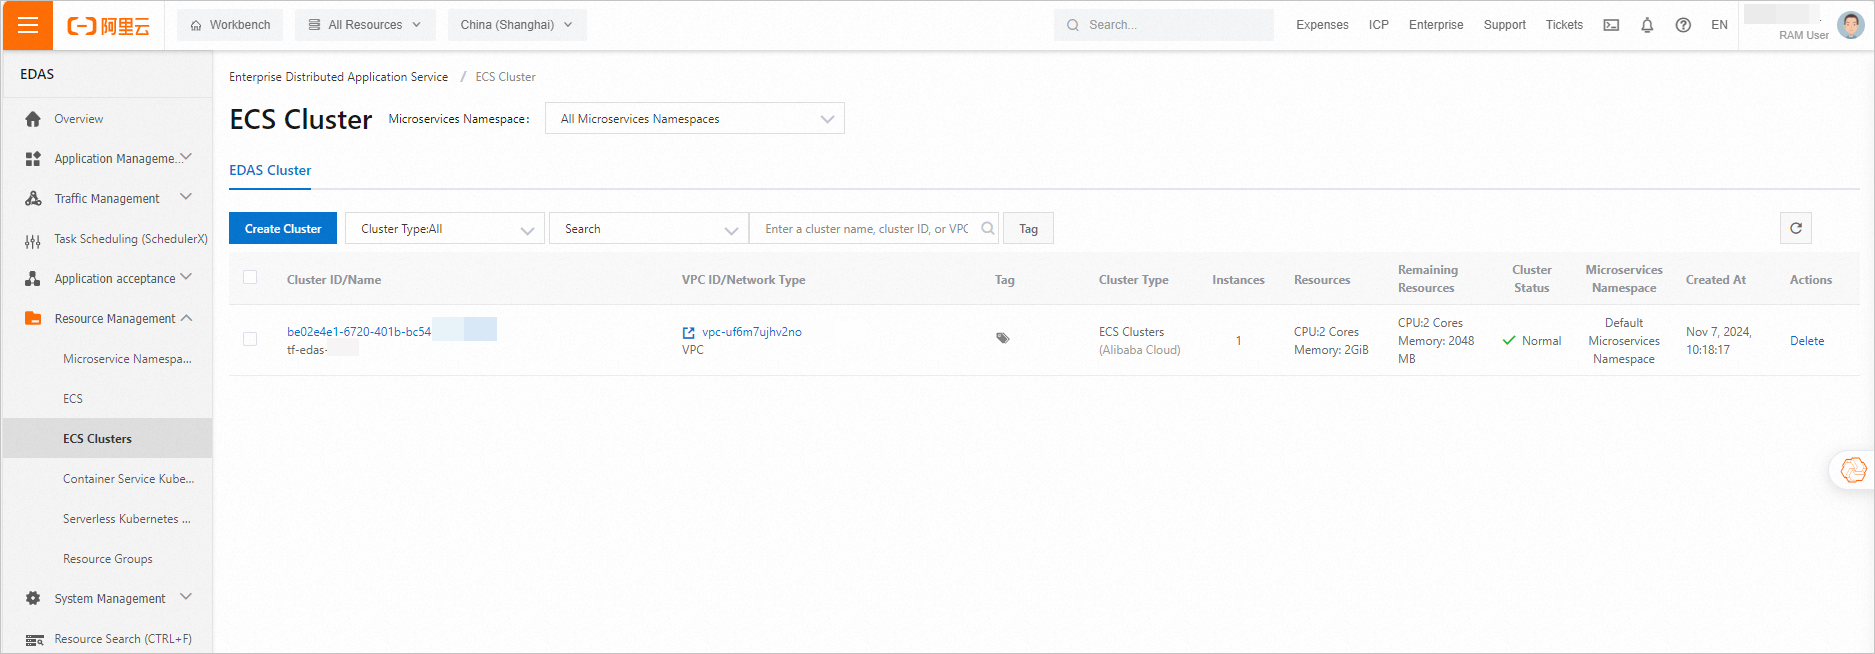Switch to EDAS Cluster tab

[270, 171]
